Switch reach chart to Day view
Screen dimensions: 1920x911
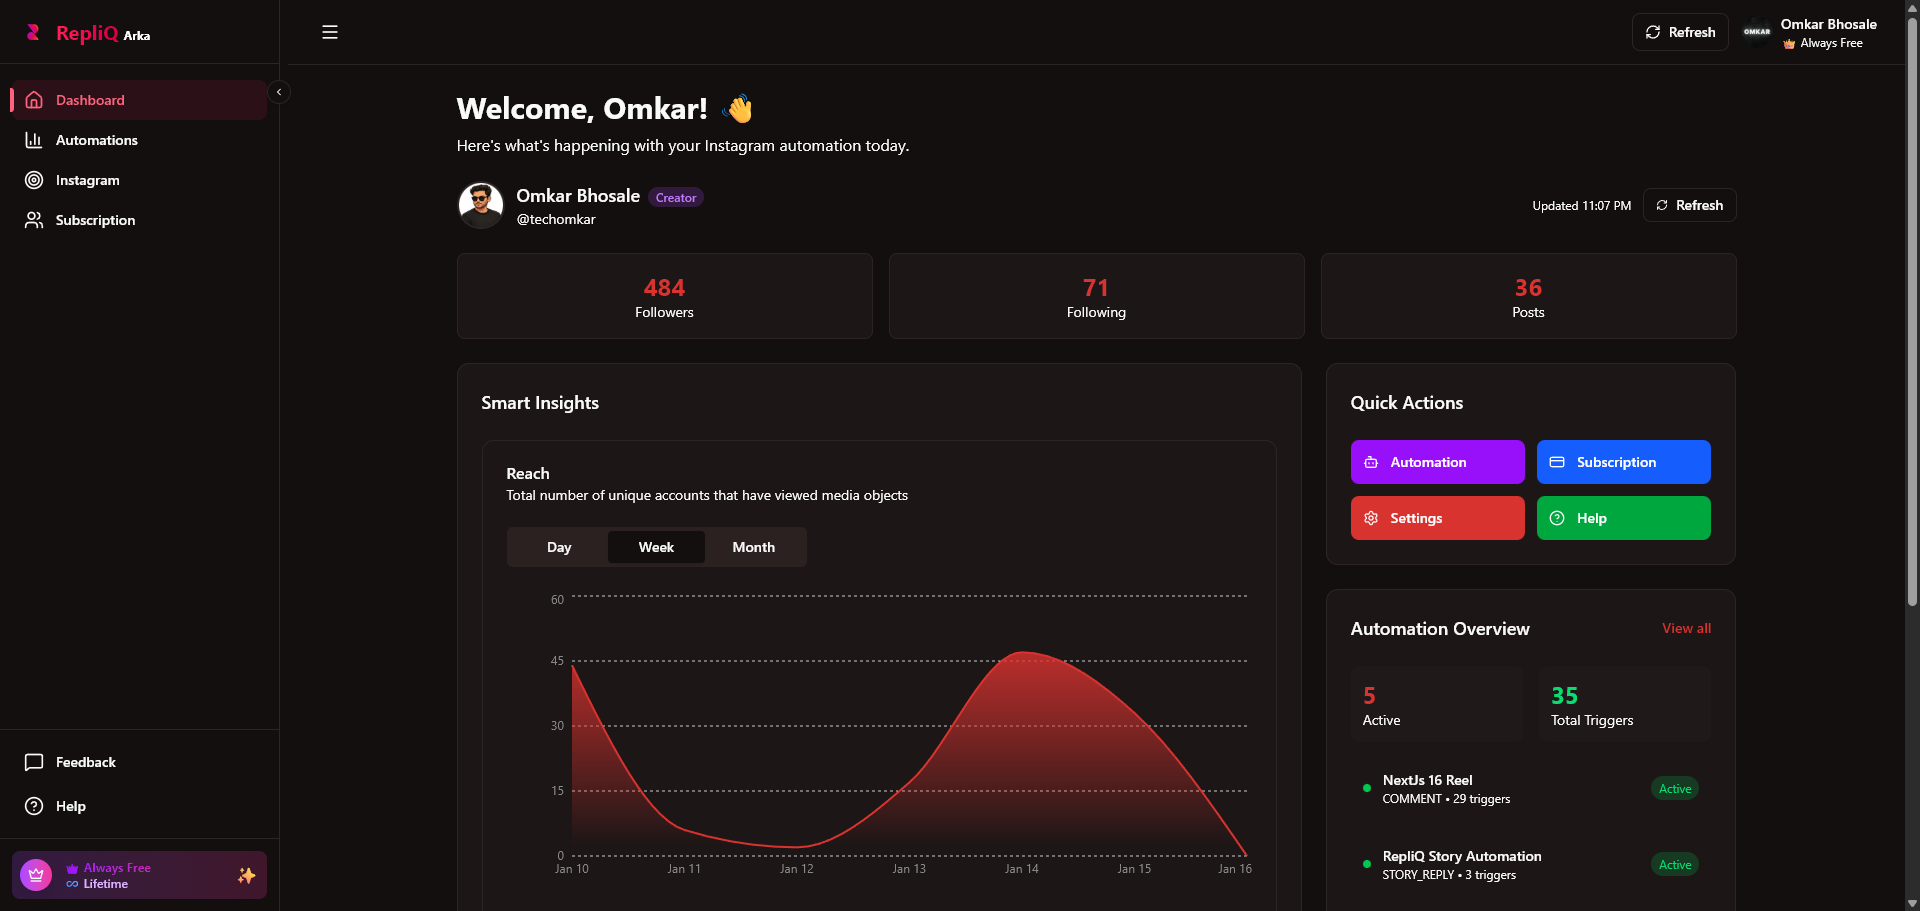558,547
